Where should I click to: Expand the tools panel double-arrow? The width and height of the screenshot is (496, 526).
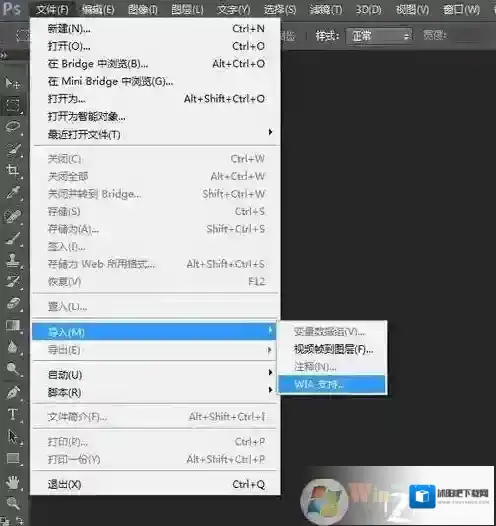[3, 55]
